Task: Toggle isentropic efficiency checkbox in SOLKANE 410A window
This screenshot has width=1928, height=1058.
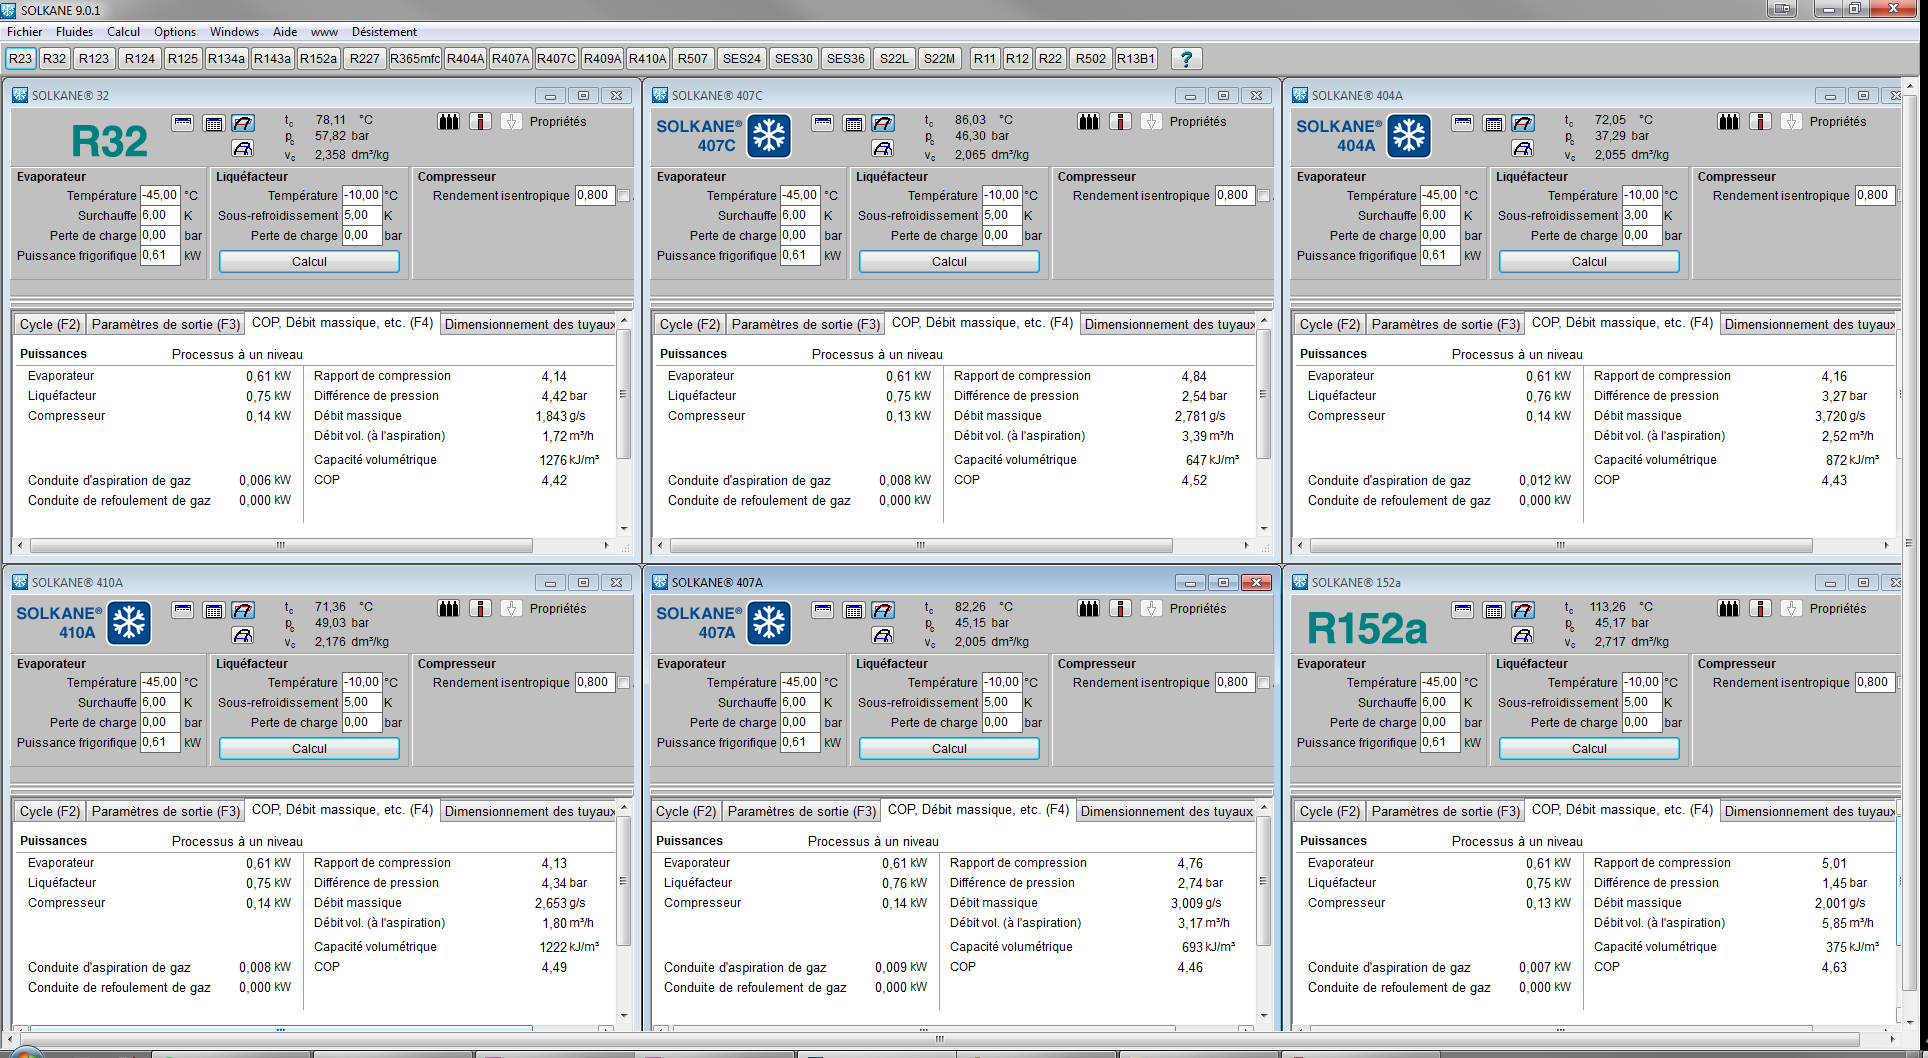Action: click(624, 683)
